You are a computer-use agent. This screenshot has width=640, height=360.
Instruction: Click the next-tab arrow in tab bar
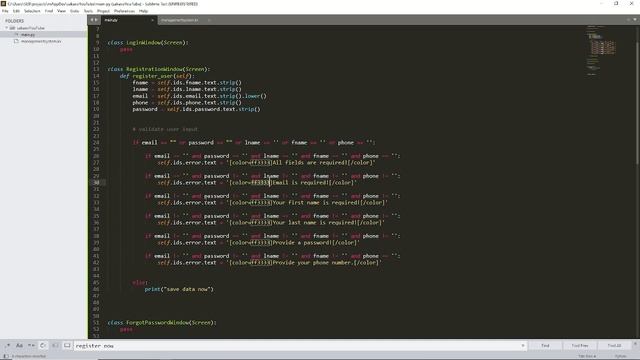96,20
